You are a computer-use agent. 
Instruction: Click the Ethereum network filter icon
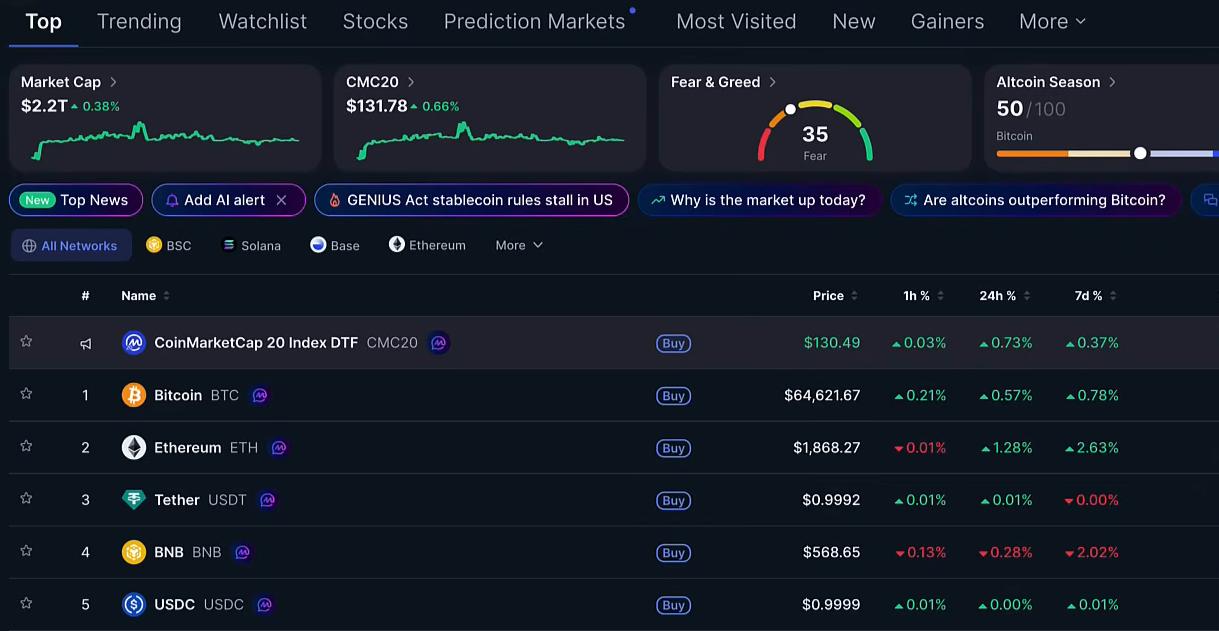pos(397,244)
